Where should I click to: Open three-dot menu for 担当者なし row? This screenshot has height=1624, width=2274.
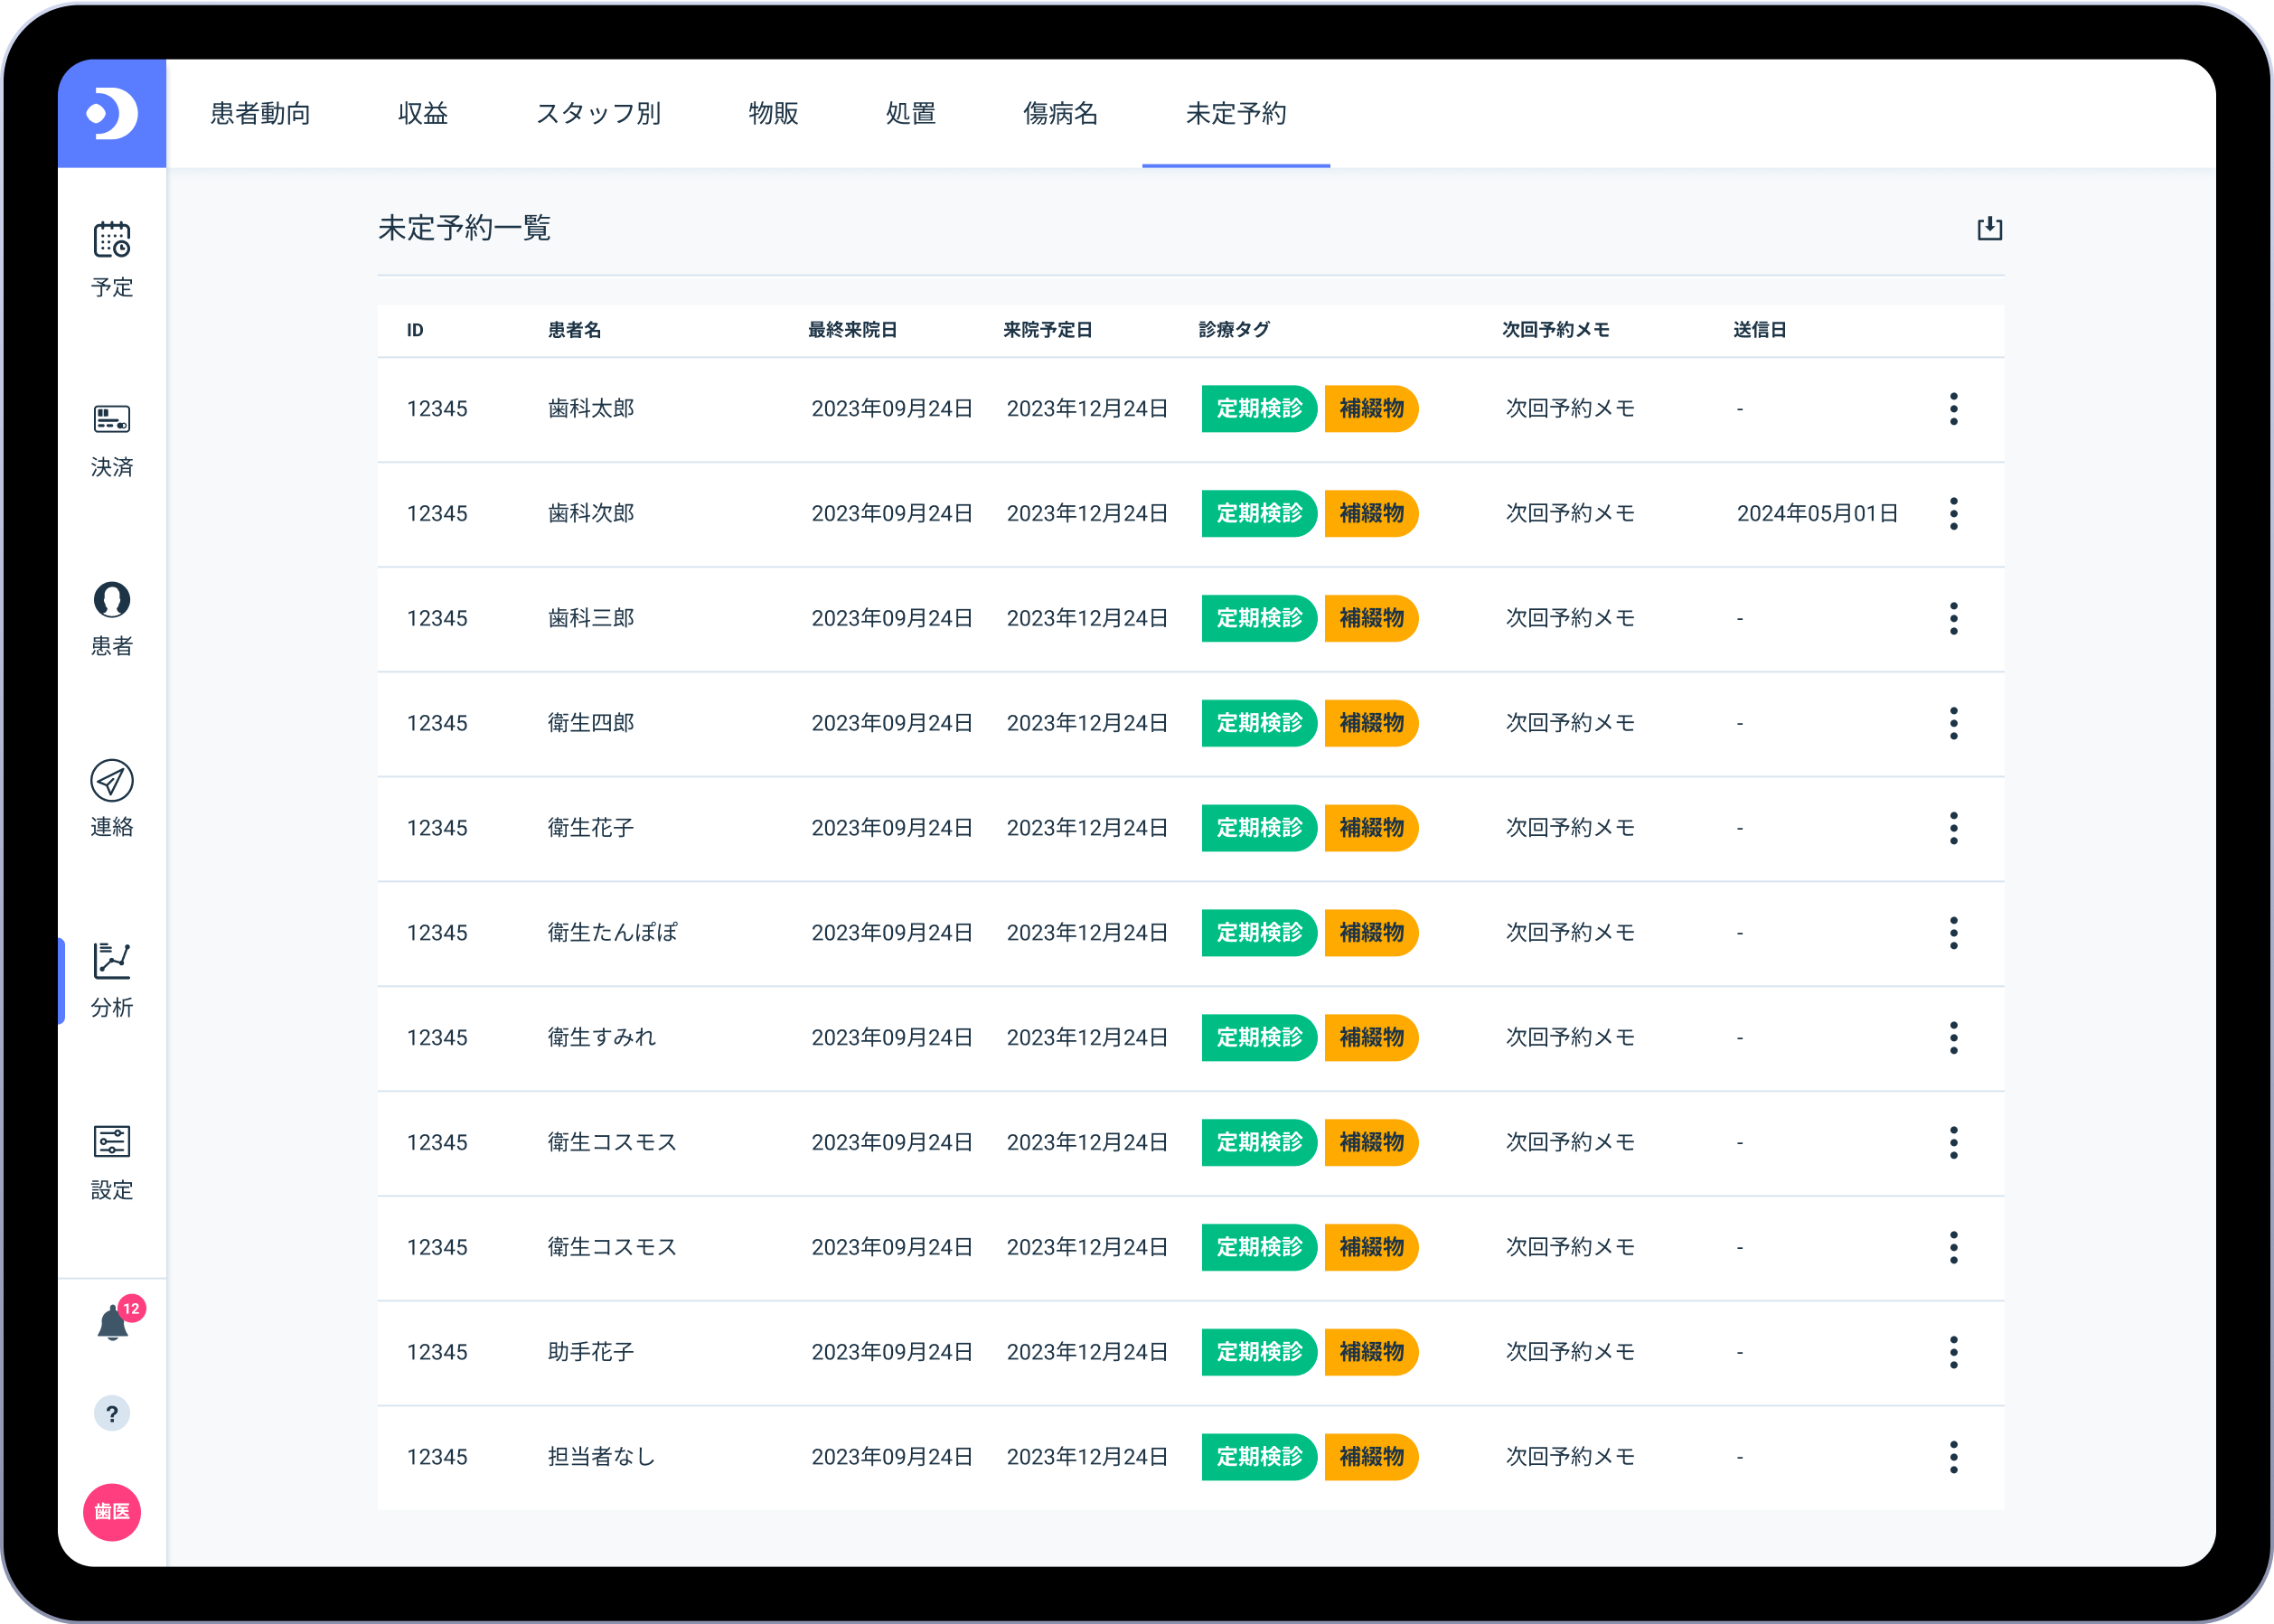tap(1953, 1457)
